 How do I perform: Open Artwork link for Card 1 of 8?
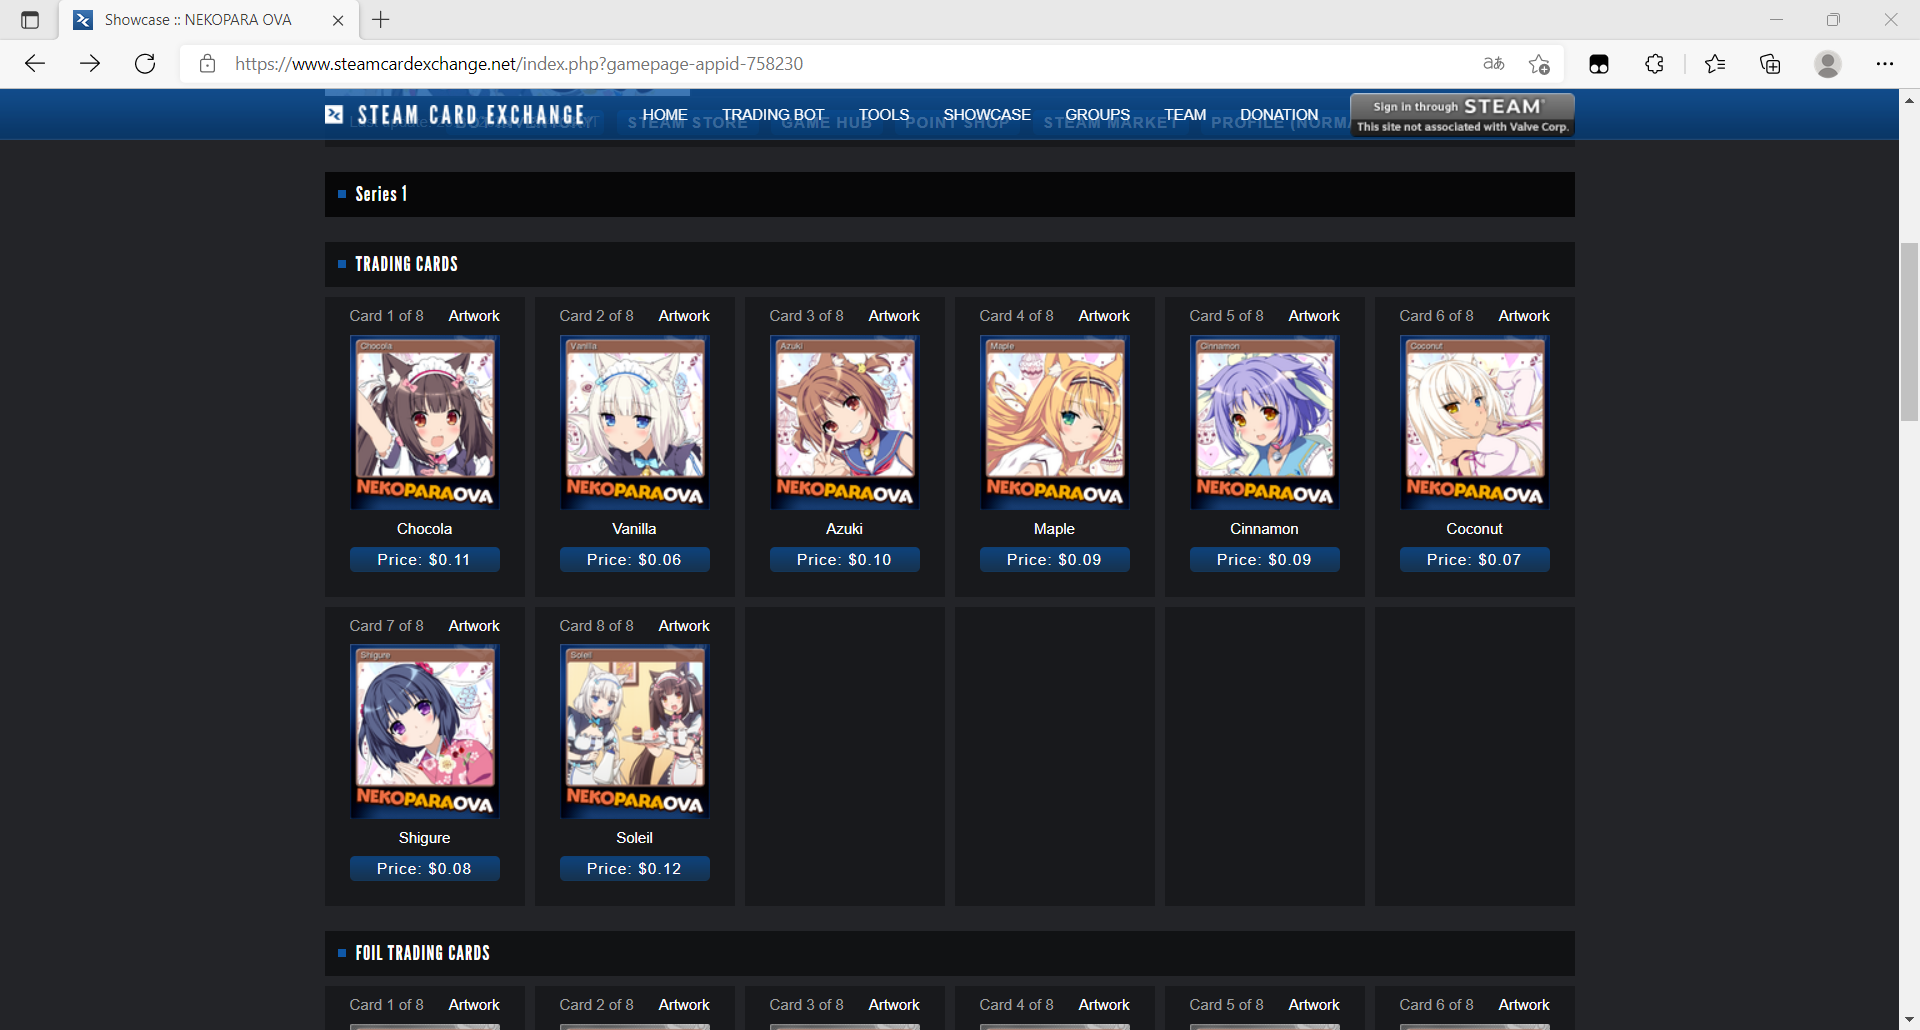tap(474, 316)
